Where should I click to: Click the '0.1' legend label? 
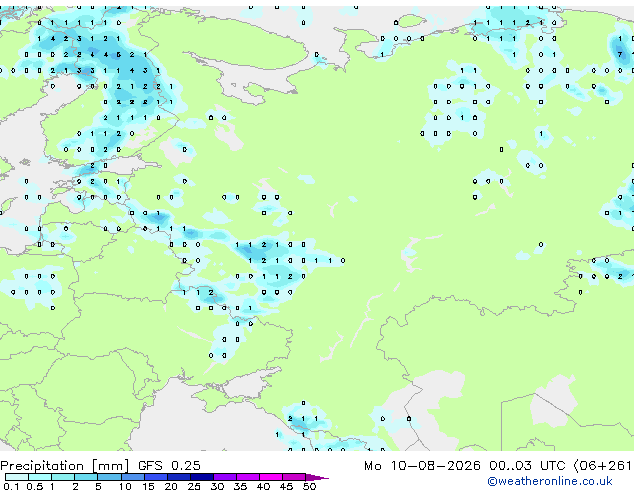[11, 486]
